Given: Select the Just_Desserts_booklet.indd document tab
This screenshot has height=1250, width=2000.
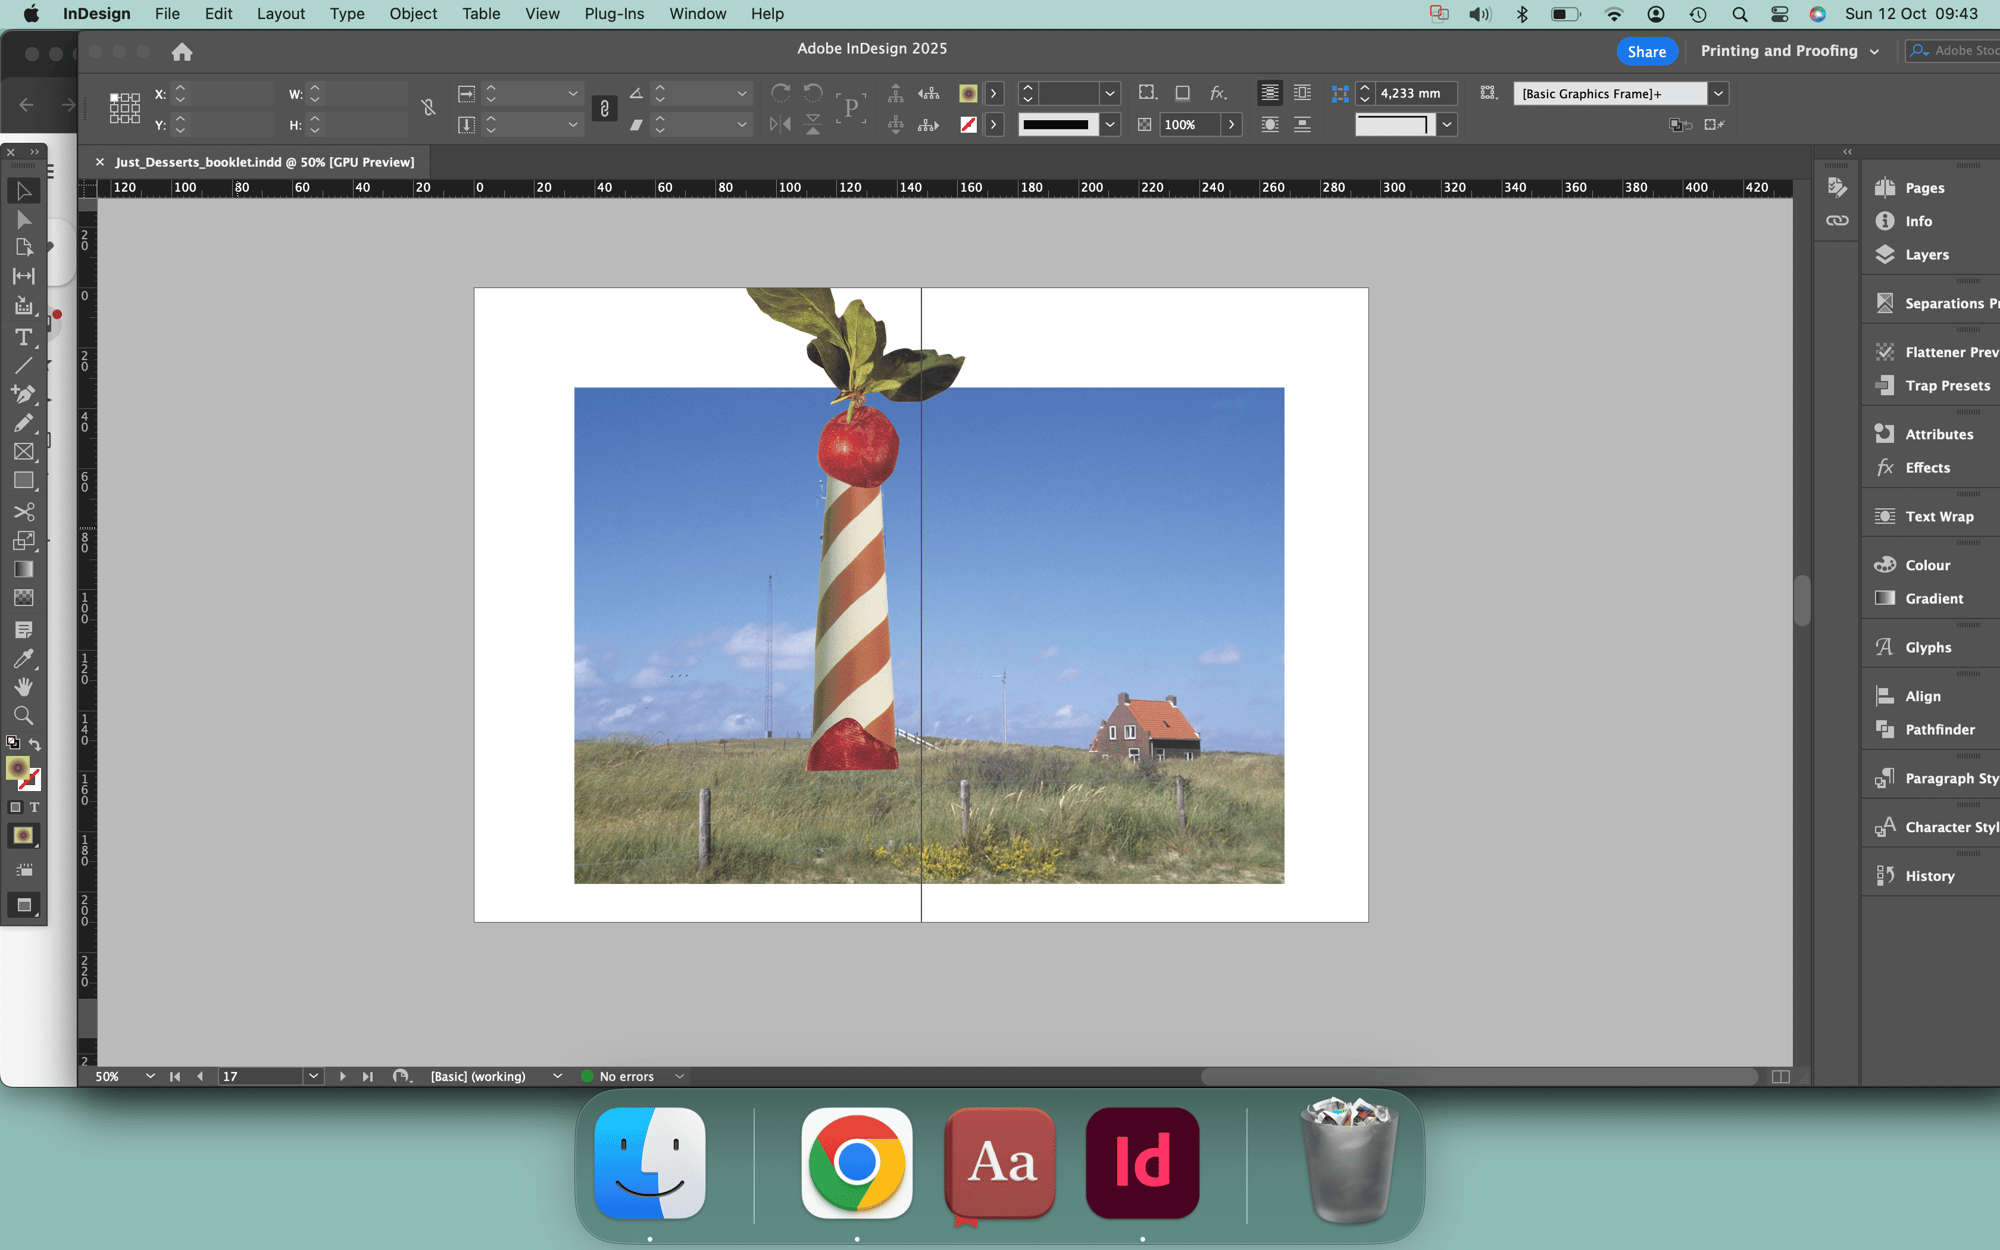Looking at the screenshot, I should click(264, 162).
